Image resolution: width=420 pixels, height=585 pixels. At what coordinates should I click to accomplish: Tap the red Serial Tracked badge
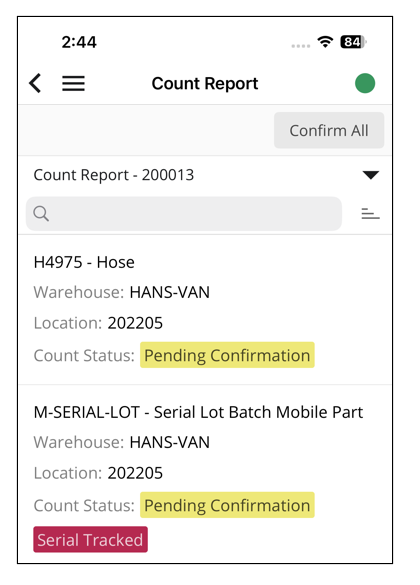point(90,539)
